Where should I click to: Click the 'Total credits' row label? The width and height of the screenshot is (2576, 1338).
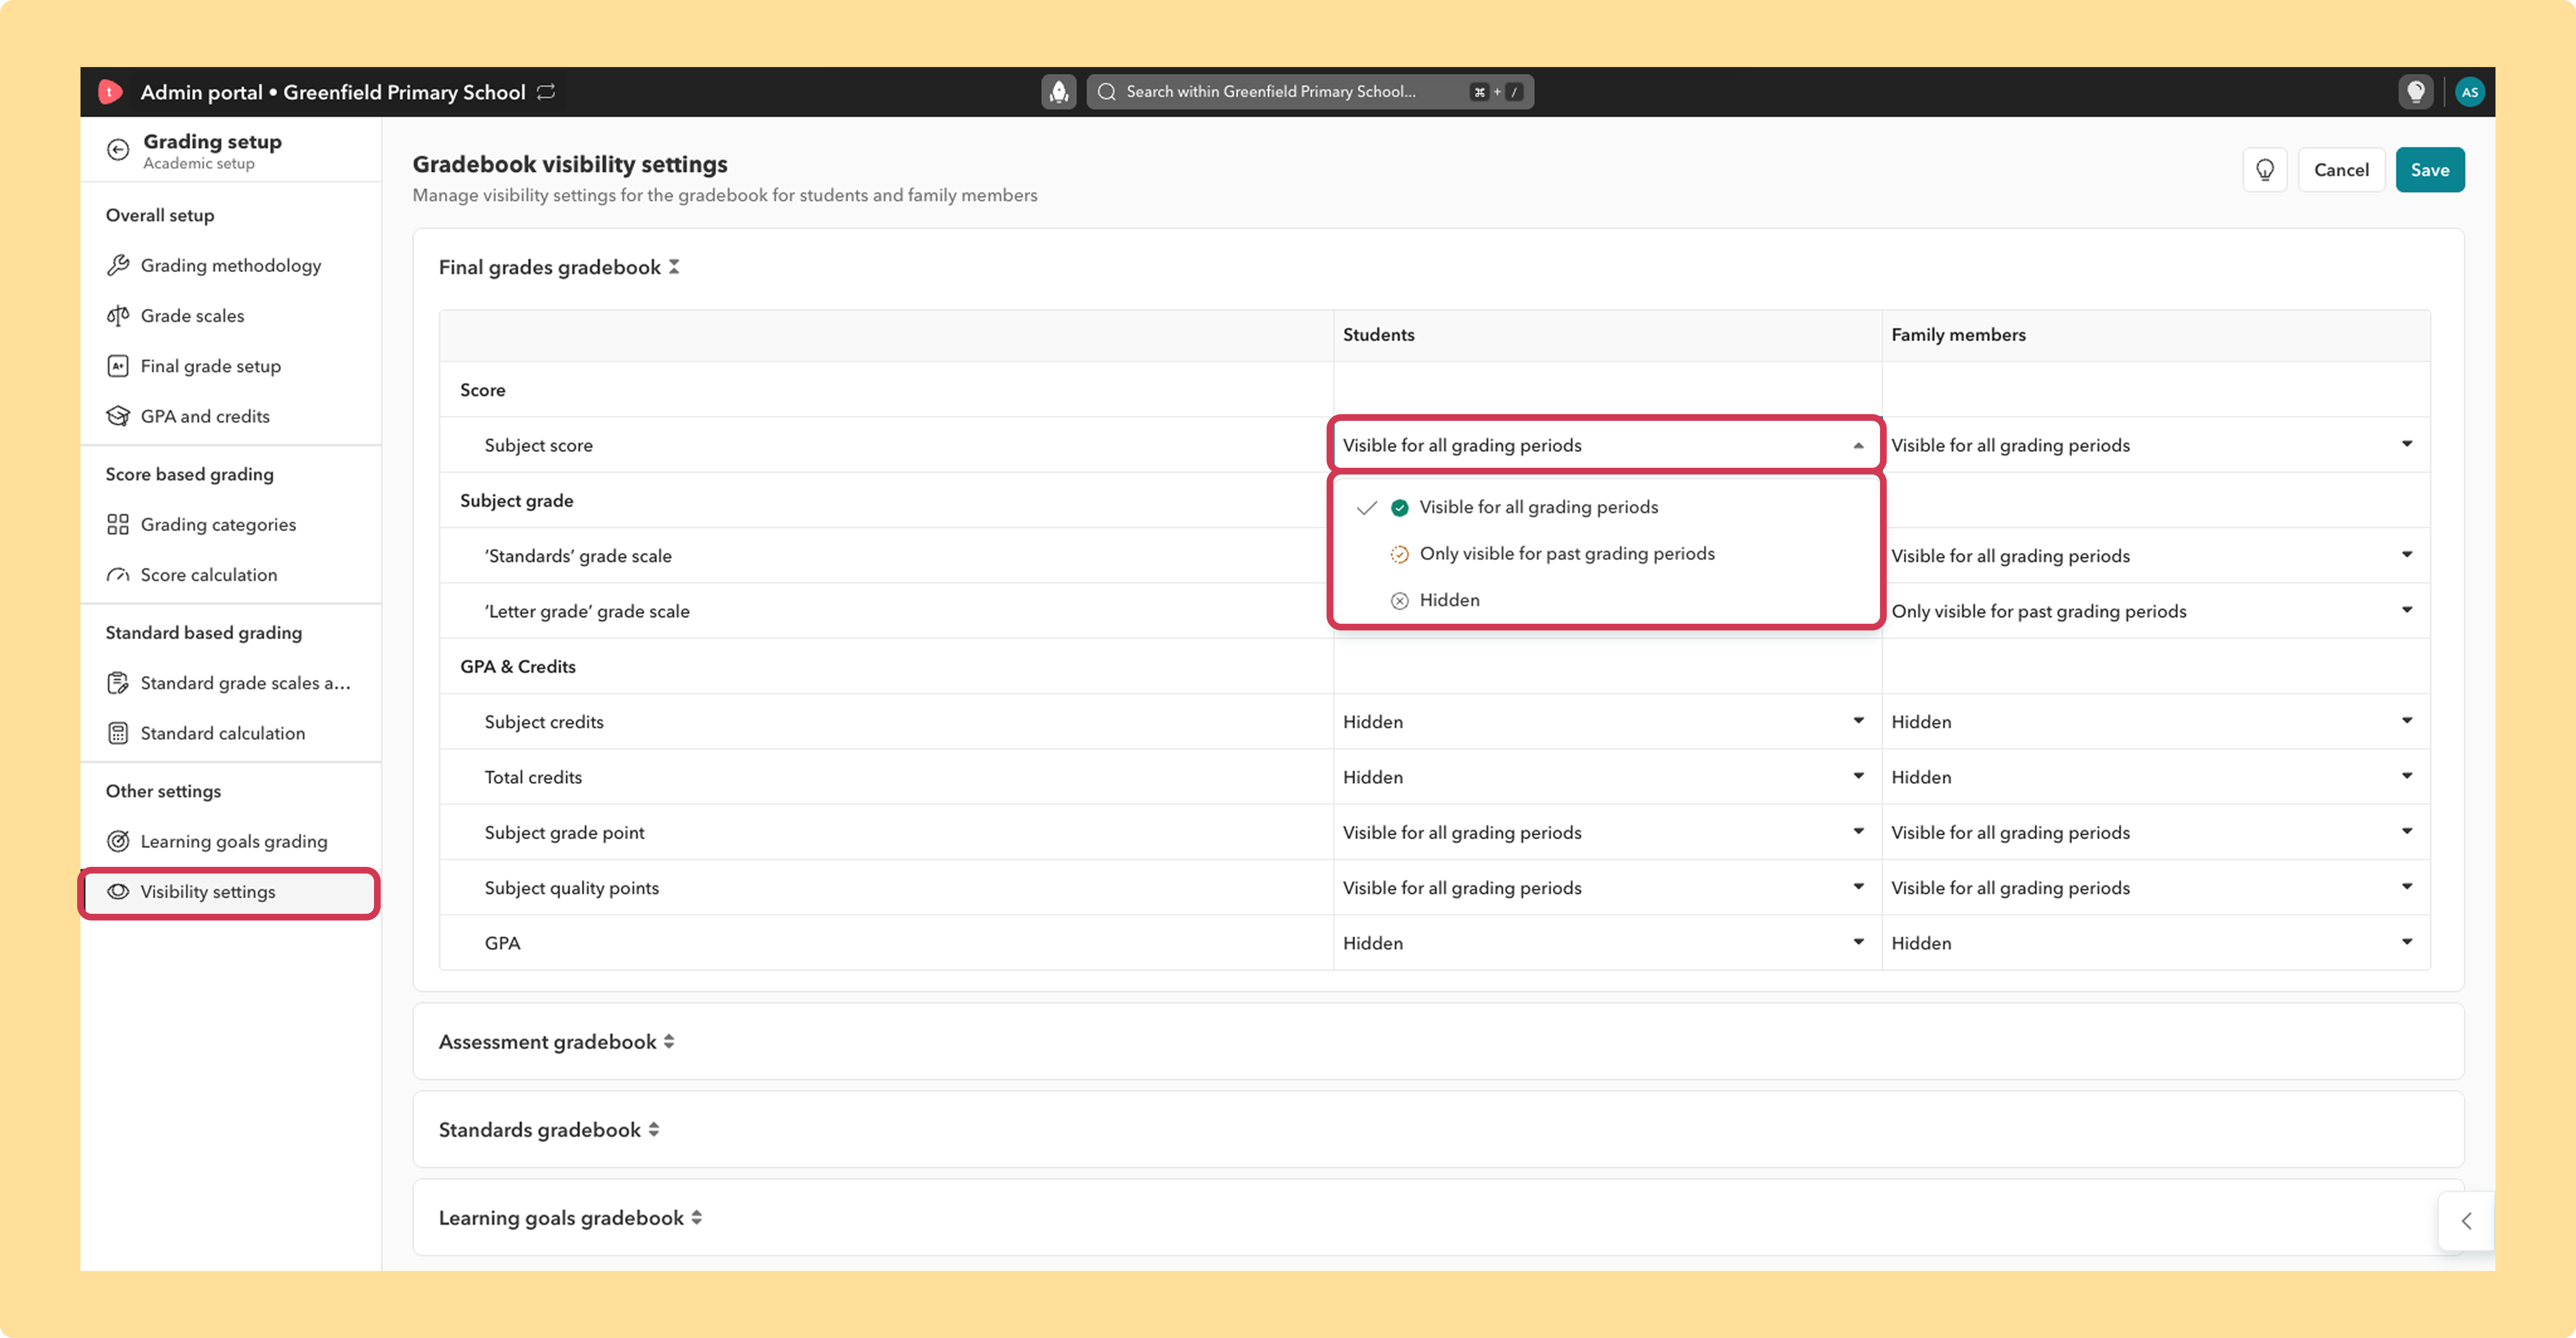pyautogui.click(x=533, y=777)
